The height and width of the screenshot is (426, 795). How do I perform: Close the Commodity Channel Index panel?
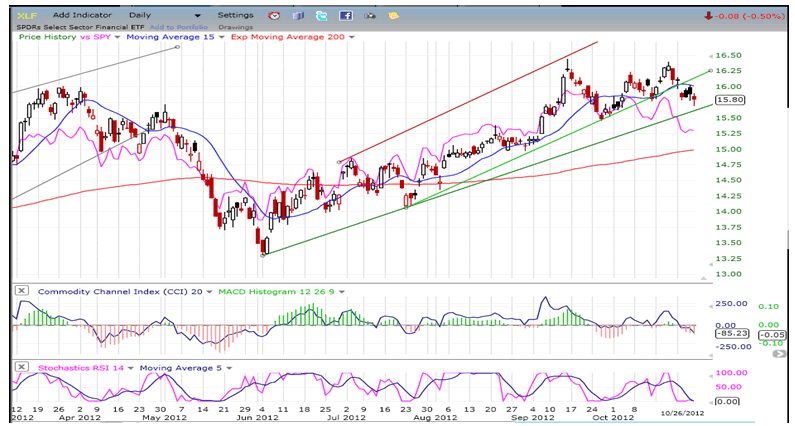[x=21, y=291]
